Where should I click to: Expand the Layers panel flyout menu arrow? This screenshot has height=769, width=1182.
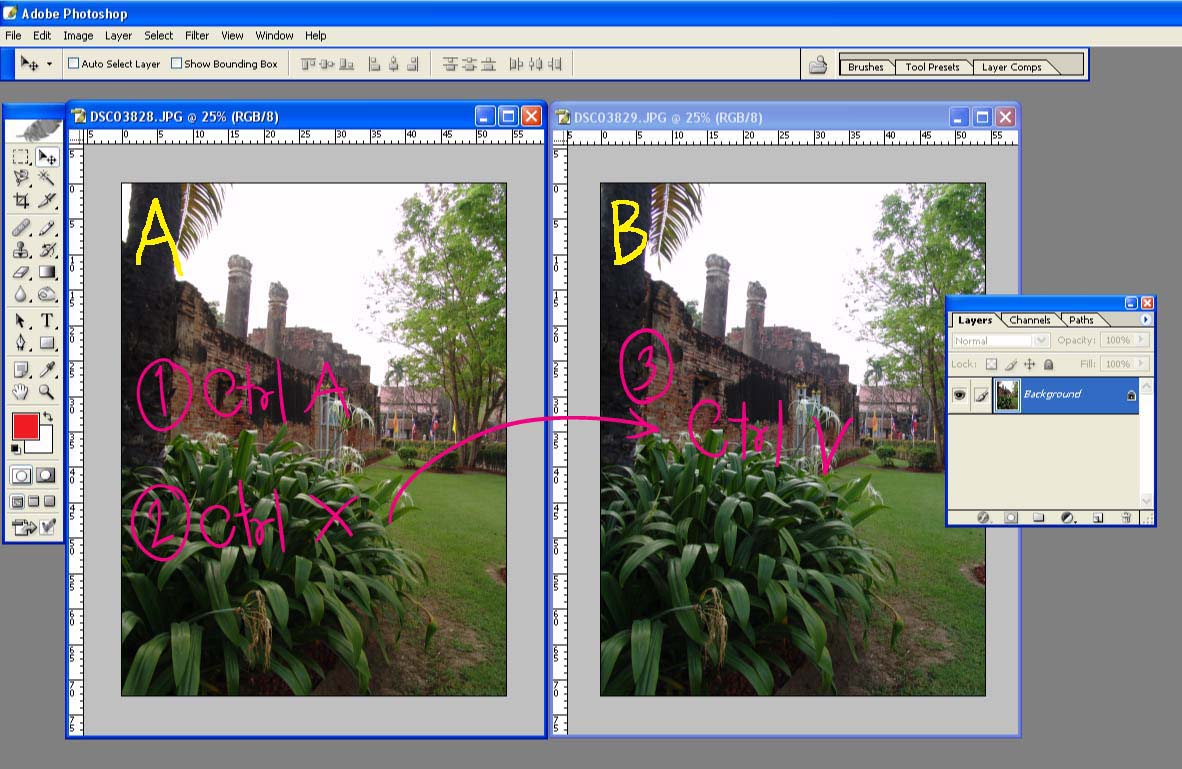(1145, 320)
